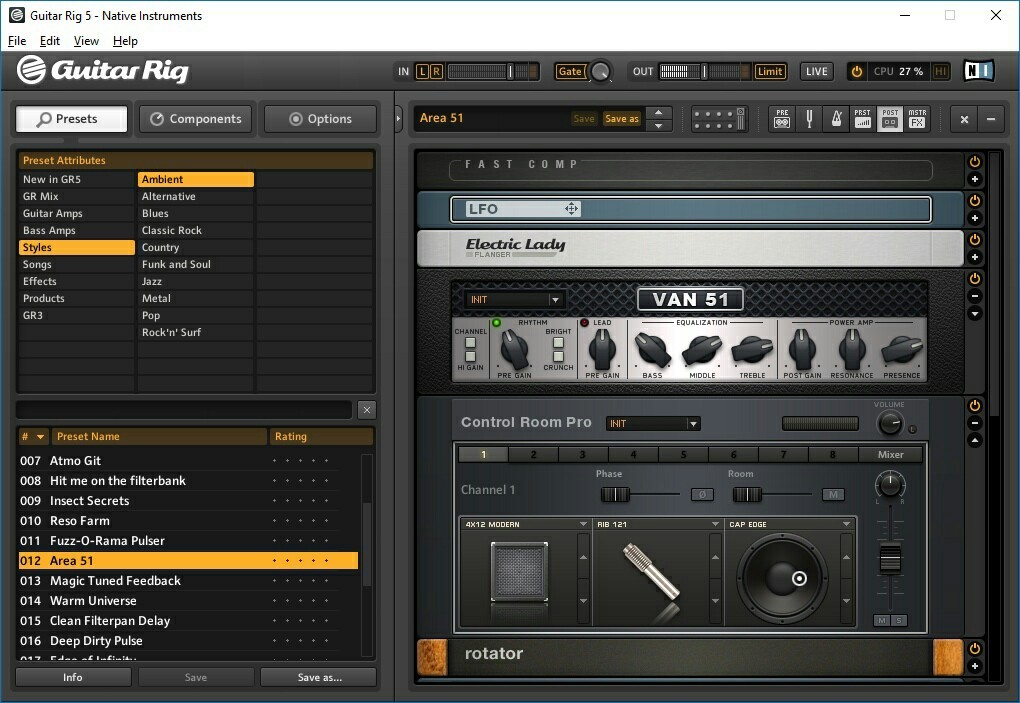The width and height of the screenshot is (1020, 703).
Task: Open the File menu
Action: coord(17,41)
